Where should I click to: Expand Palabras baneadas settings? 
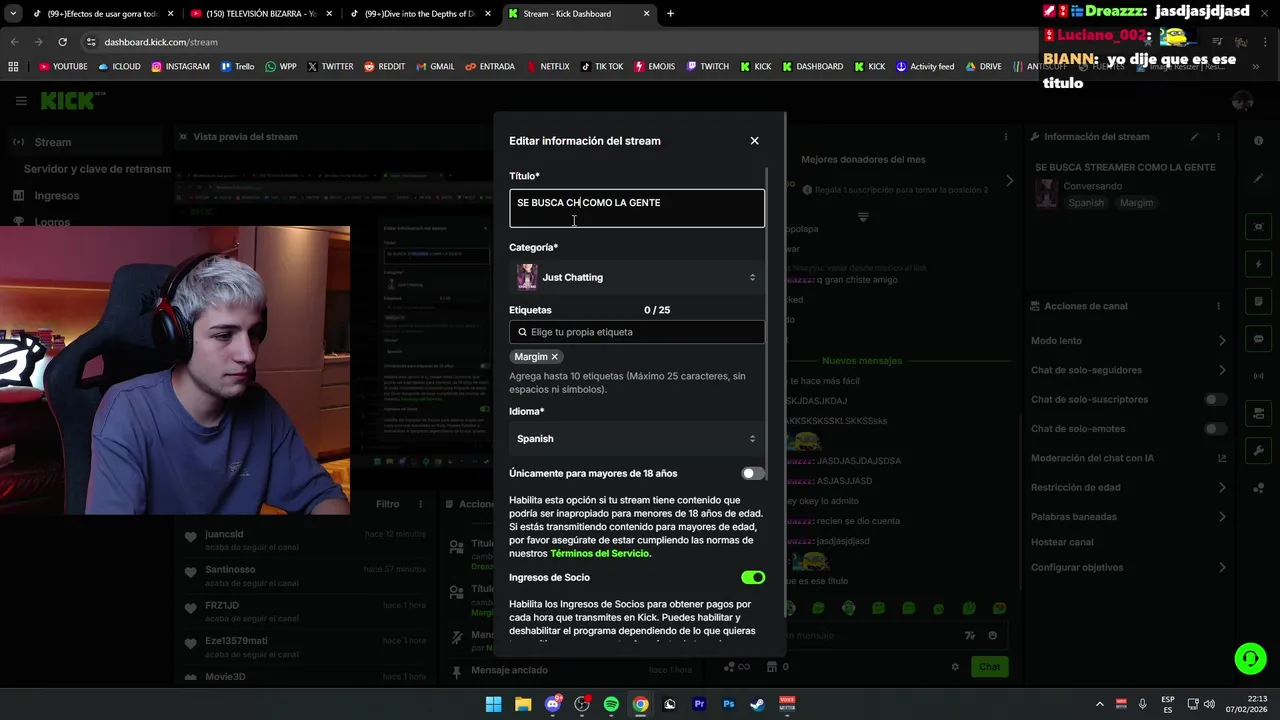coord(1129,517)
